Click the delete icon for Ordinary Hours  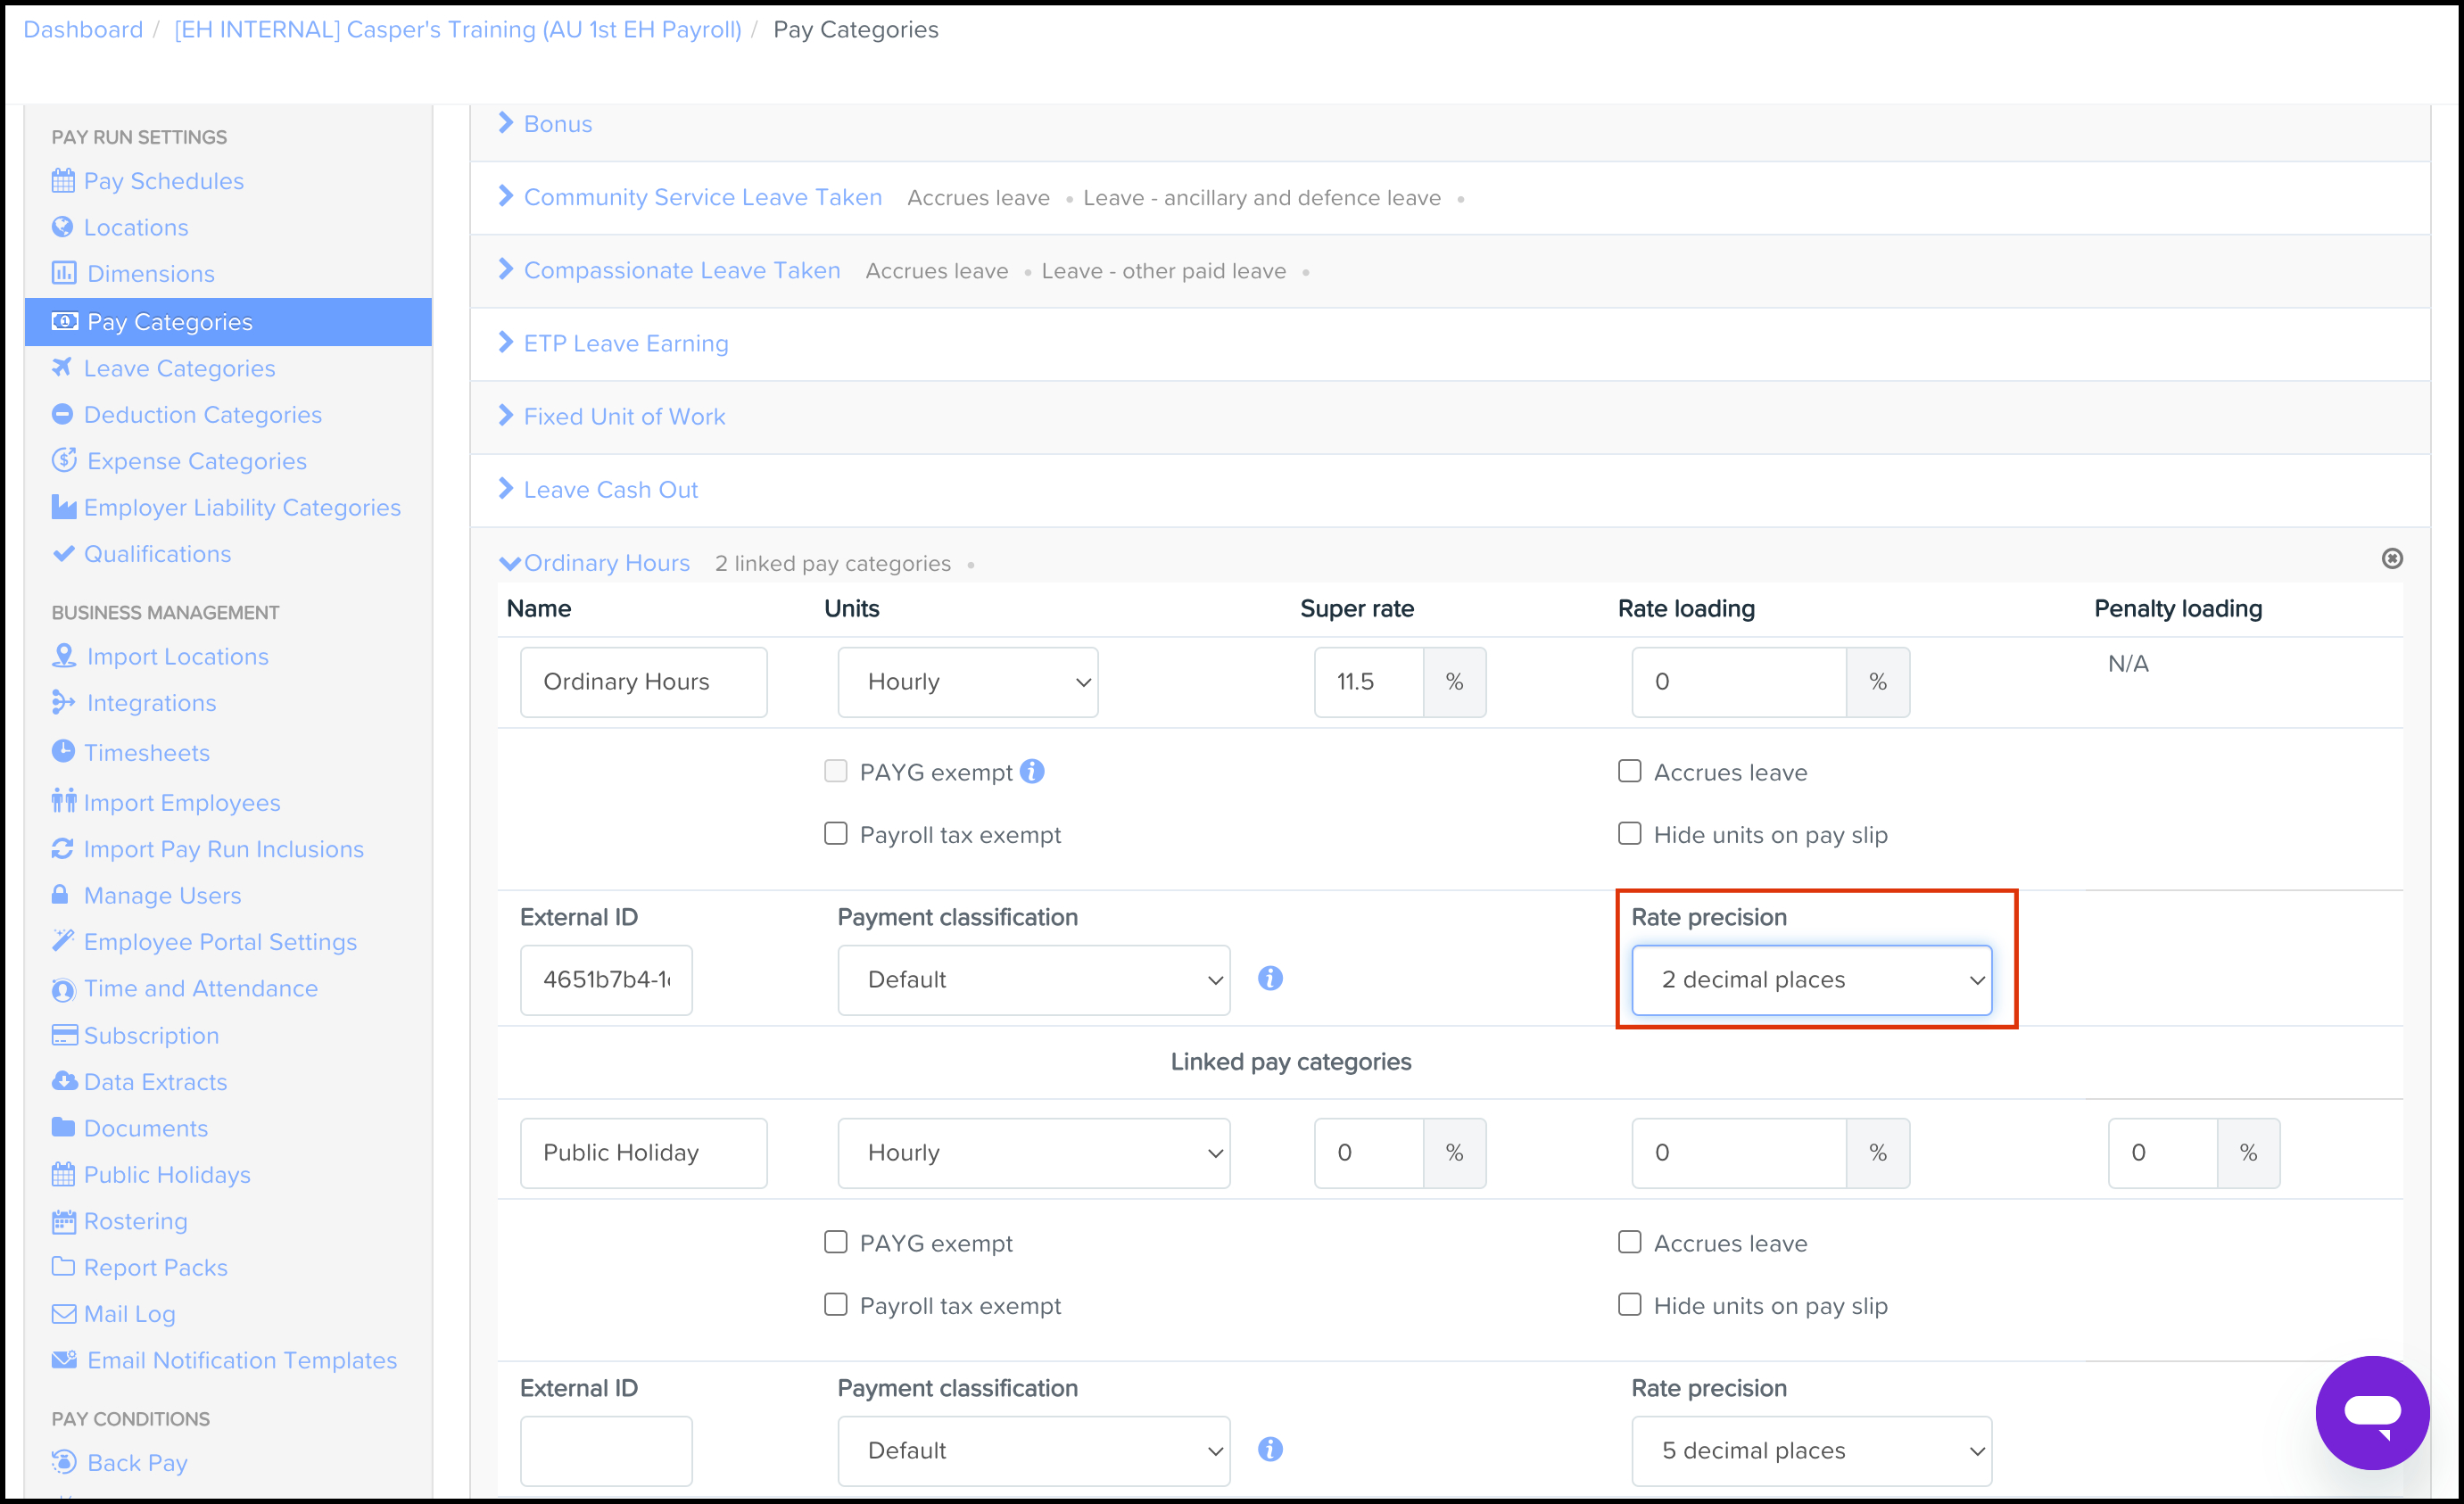(x=2391, y=558)
